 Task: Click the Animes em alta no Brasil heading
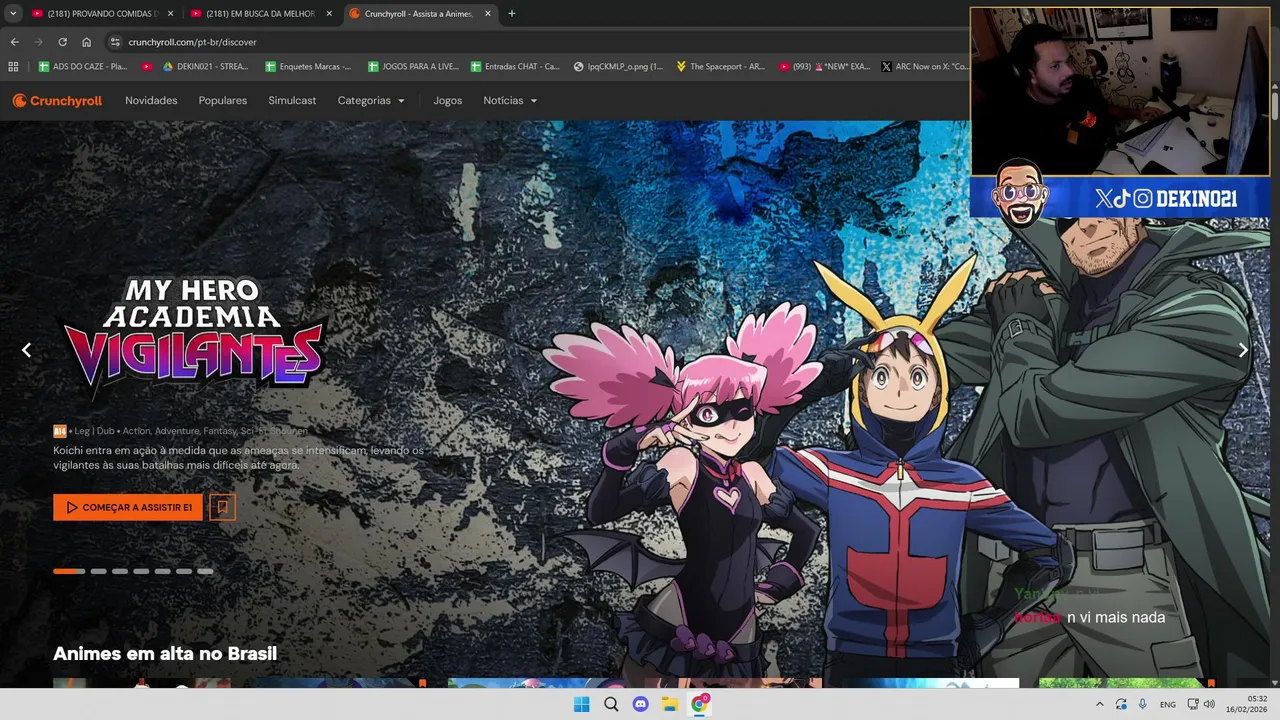(x=165, y=653)
